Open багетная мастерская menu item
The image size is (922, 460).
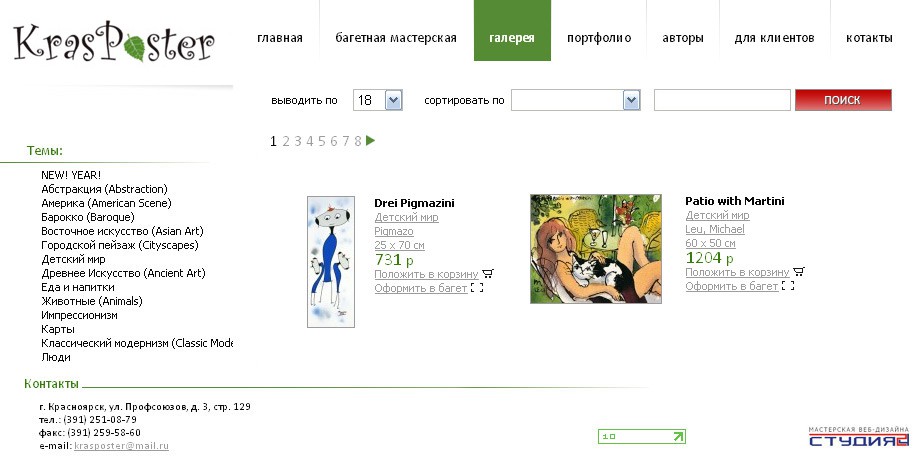[x=396, y=38]
